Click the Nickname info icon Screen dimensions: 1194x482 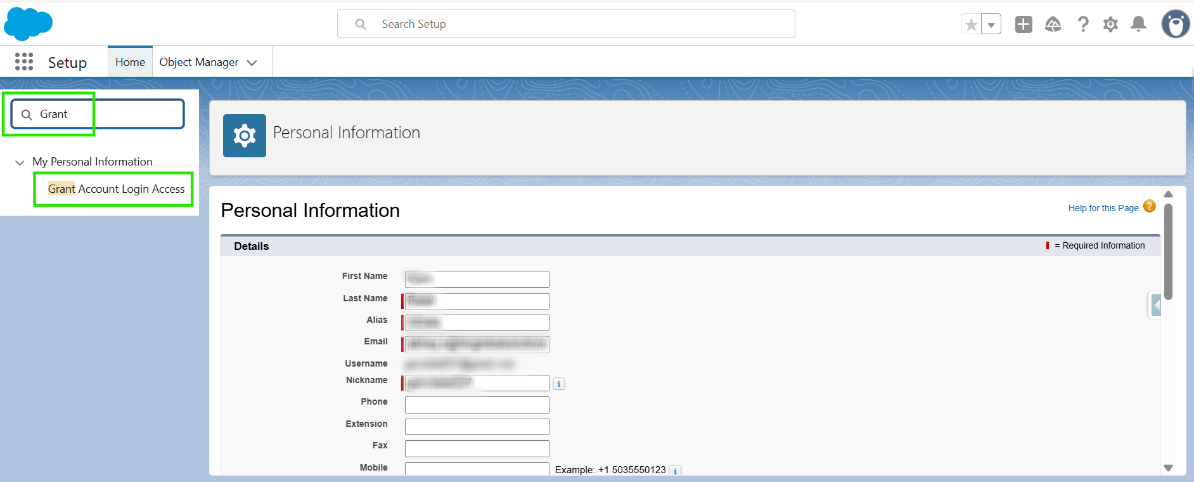coord(558,384)
